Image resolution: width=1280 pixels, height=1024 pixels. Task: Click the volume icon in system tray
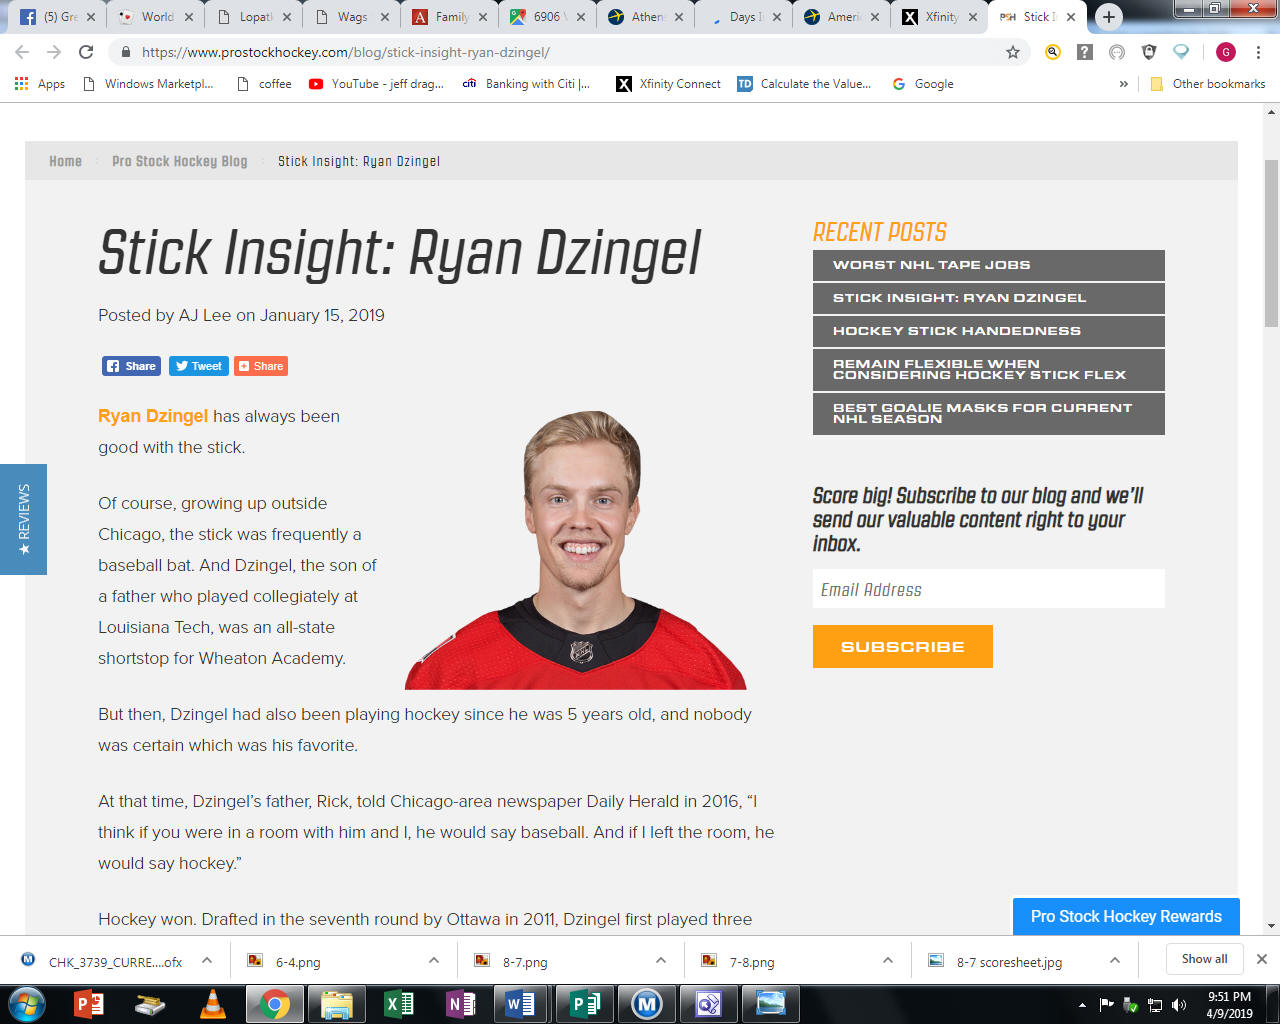coord(1179,1005)
